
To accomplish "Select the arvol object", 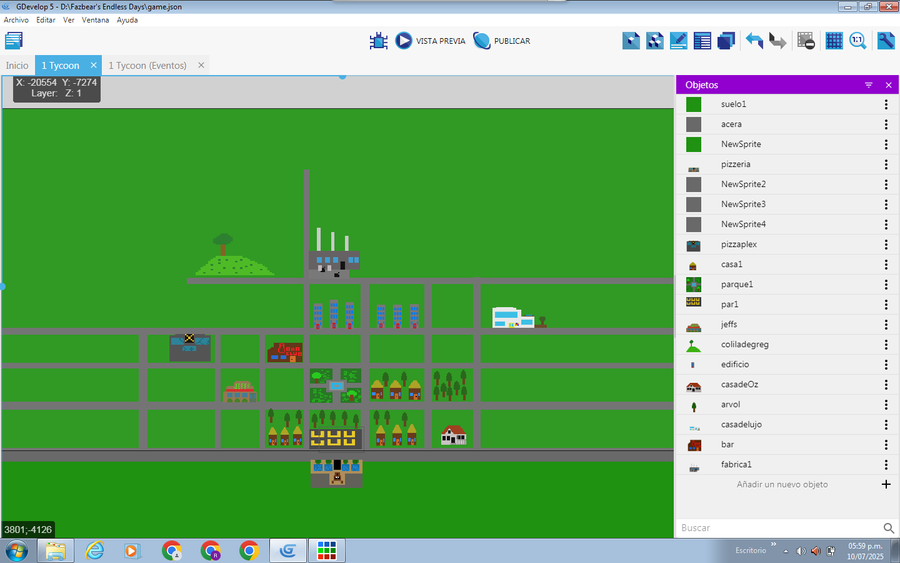I will pos(788,405).
